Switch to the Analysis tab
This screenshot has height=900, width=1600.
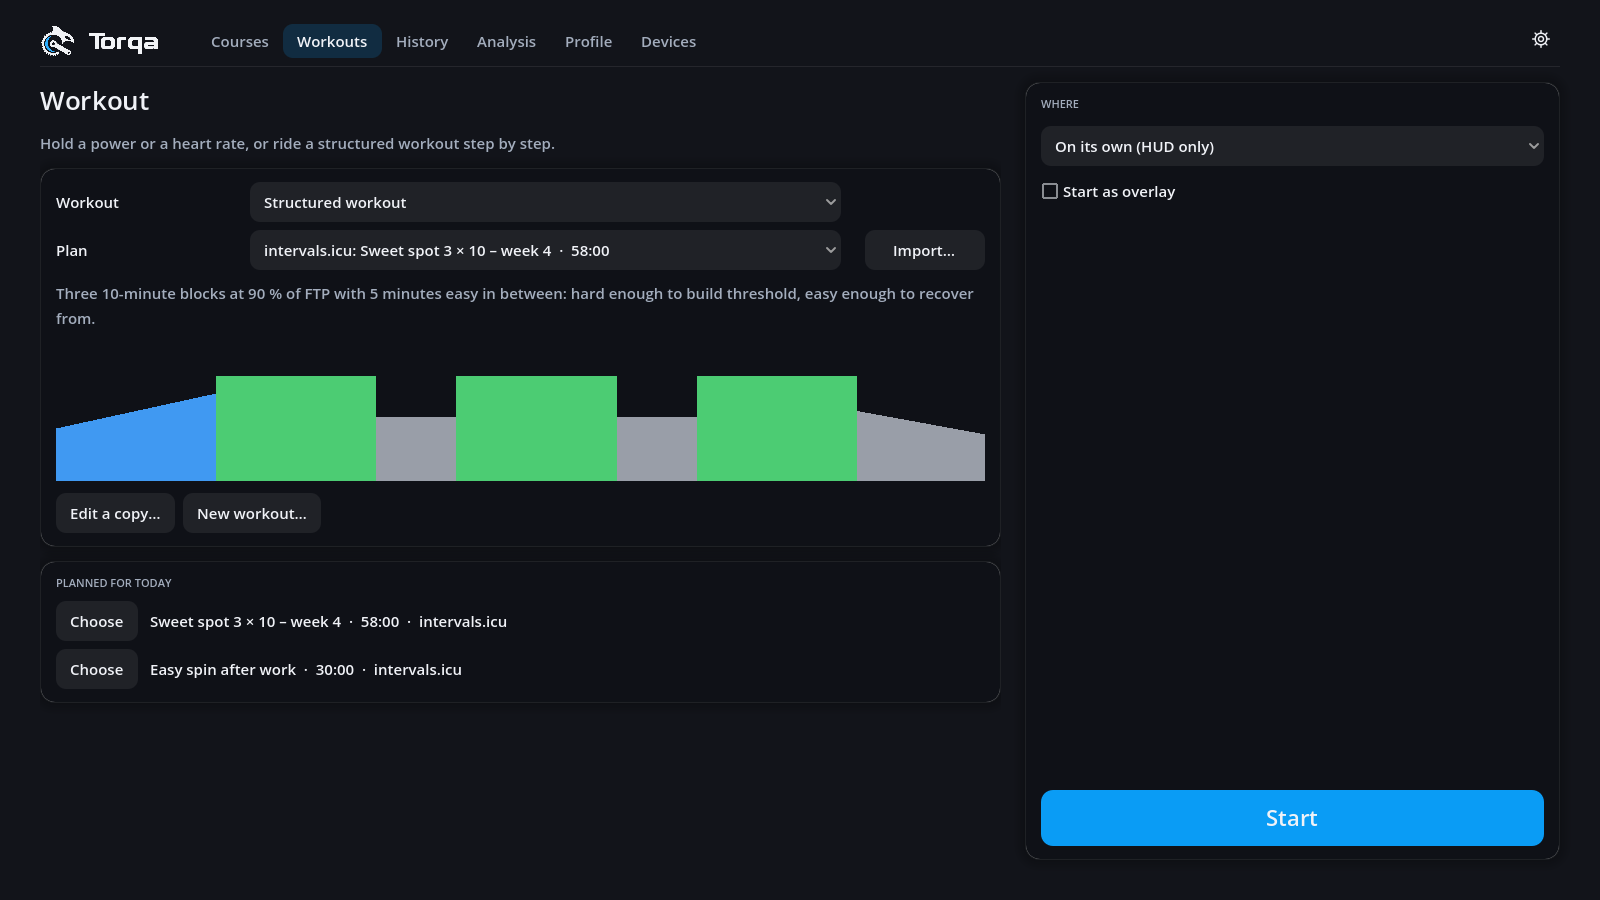point(506,41)
